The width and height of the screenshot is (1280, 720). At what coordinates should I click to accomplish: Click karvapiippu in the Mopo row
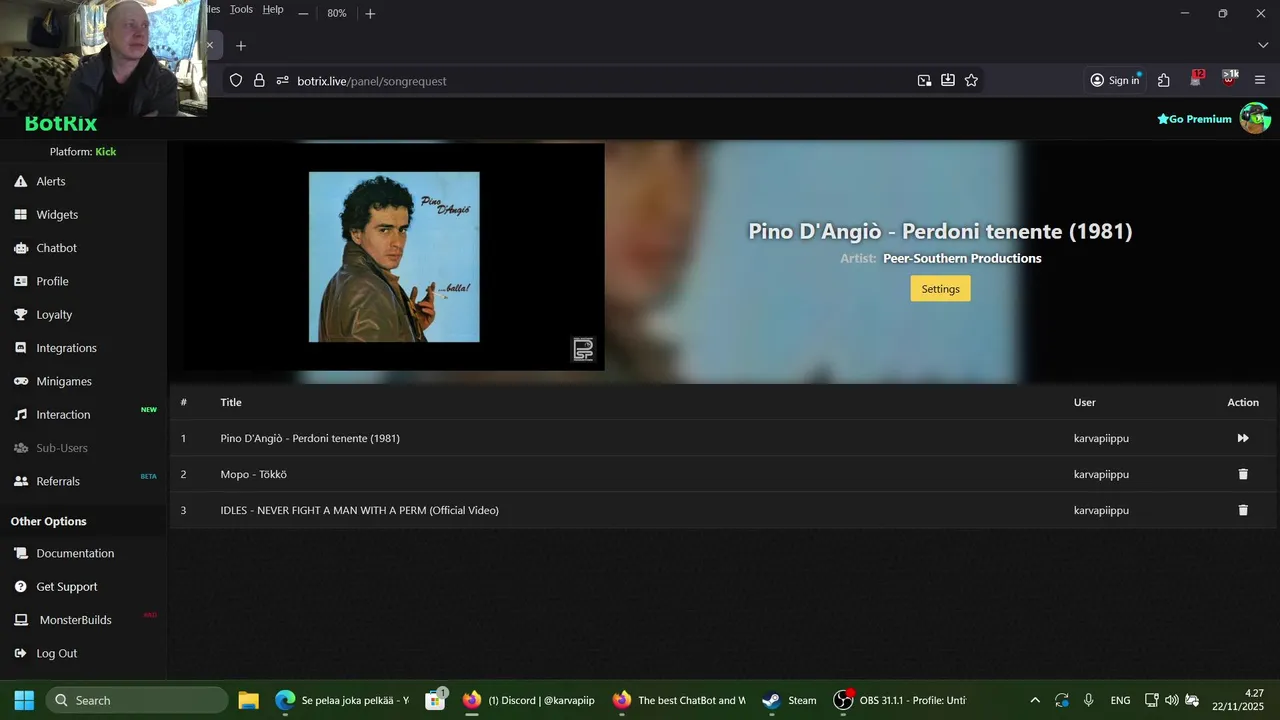point(1101,474)
